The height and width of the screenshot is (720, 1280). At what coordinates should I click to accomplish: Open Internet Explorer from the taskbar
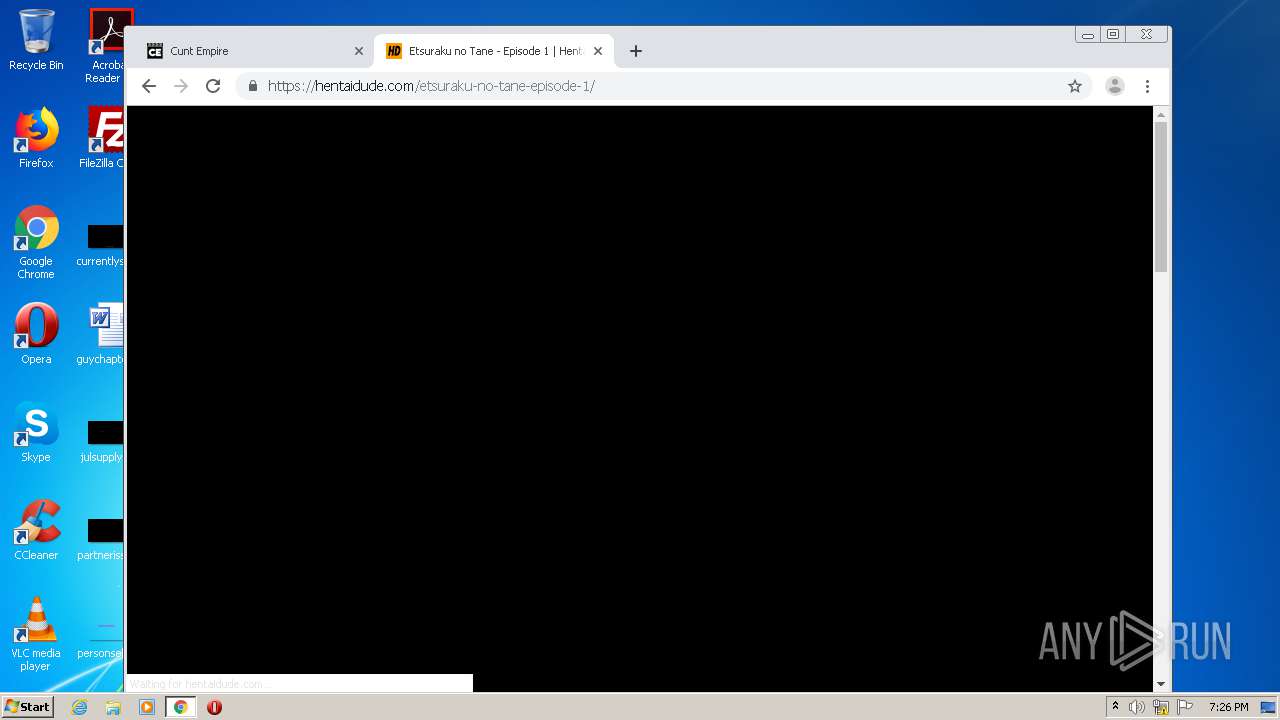click(x=79, y=707)
